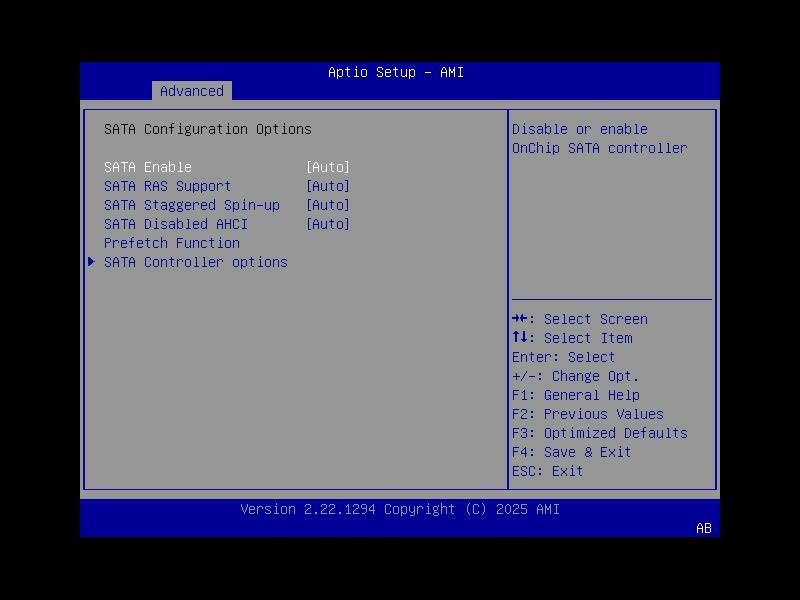Click the Enter: Select hint
Image resolution: width=800 pixels, height=600 pixels.
pyautogui.click(x=563, y=357)
